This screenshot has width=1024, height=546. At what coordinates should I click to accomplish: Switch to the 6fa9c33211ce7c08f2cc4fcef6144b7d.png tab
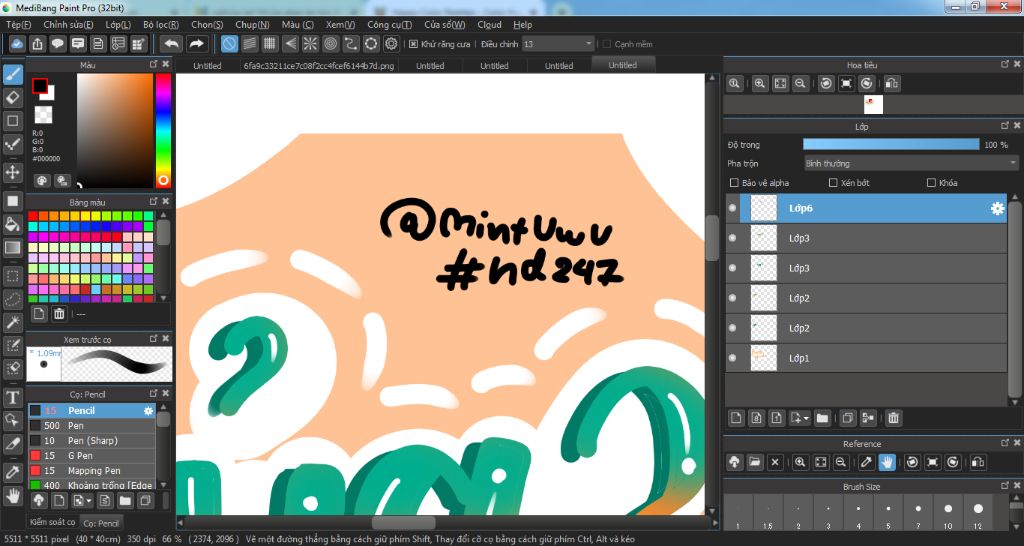pos(319,66)
